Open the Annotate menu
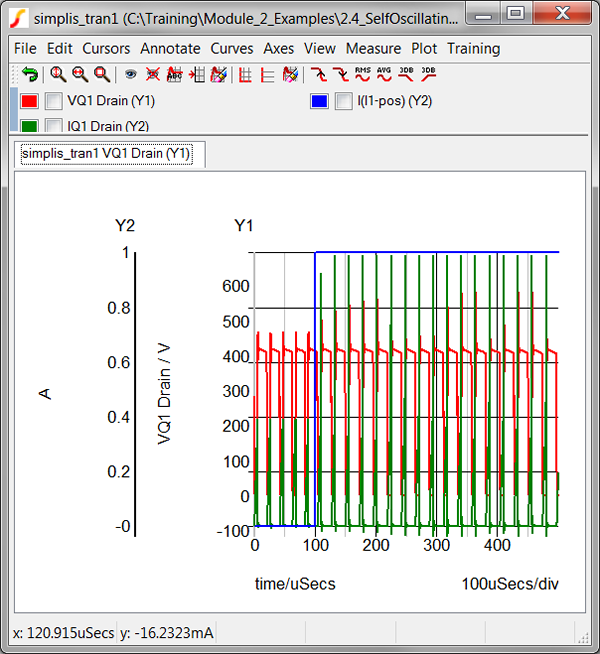This screenshot has width=600, height=654. 170,48
